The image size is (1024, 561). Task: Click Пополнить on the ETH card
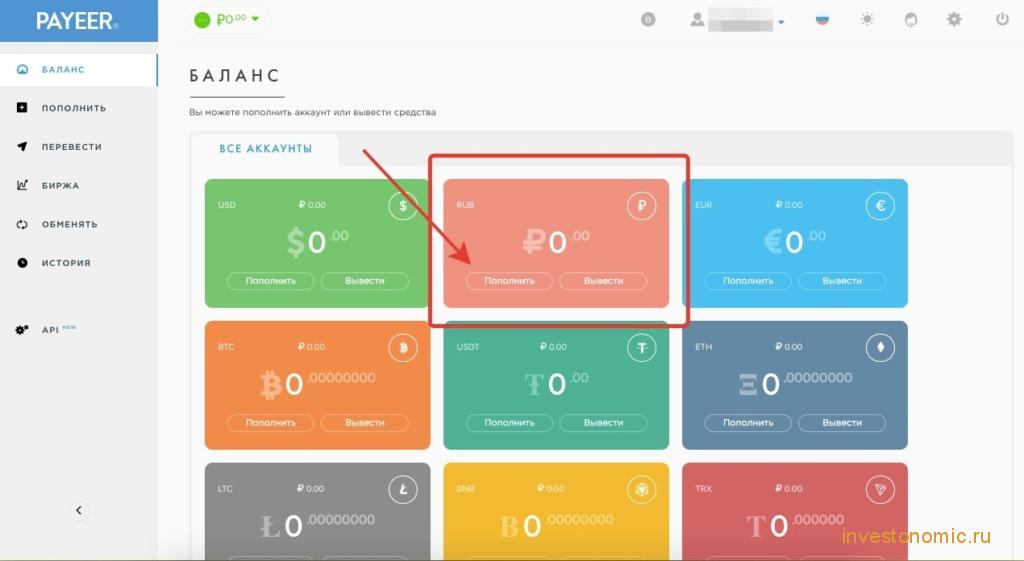(748, 423)
